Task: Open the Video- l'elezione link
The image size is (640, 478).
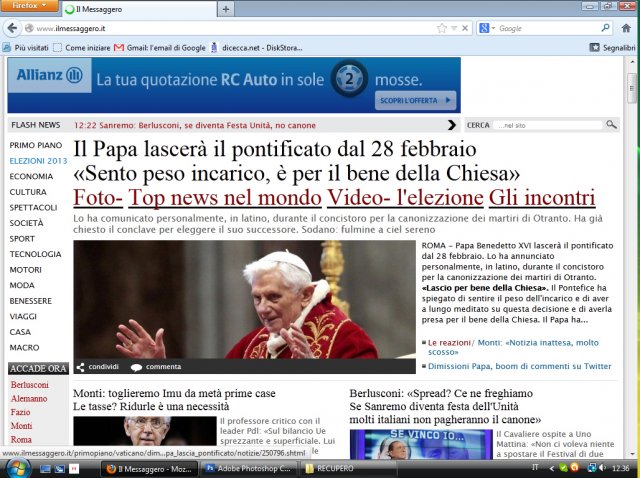Action: 405,198
